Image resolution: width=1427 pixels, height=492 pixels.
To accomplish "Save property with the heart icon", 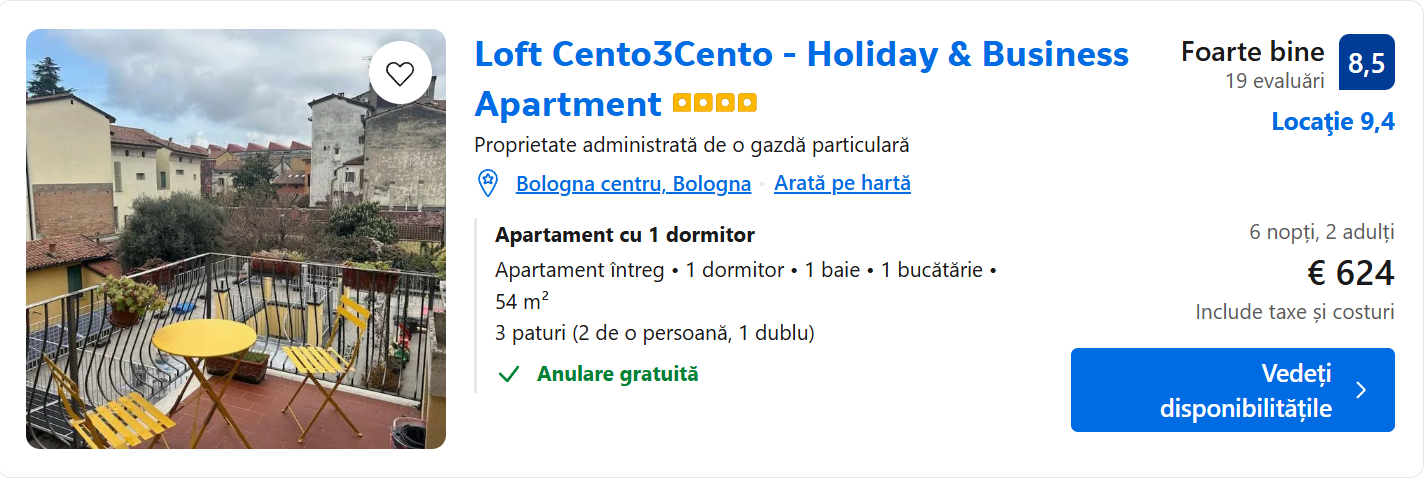I will [x=400, y=73].
